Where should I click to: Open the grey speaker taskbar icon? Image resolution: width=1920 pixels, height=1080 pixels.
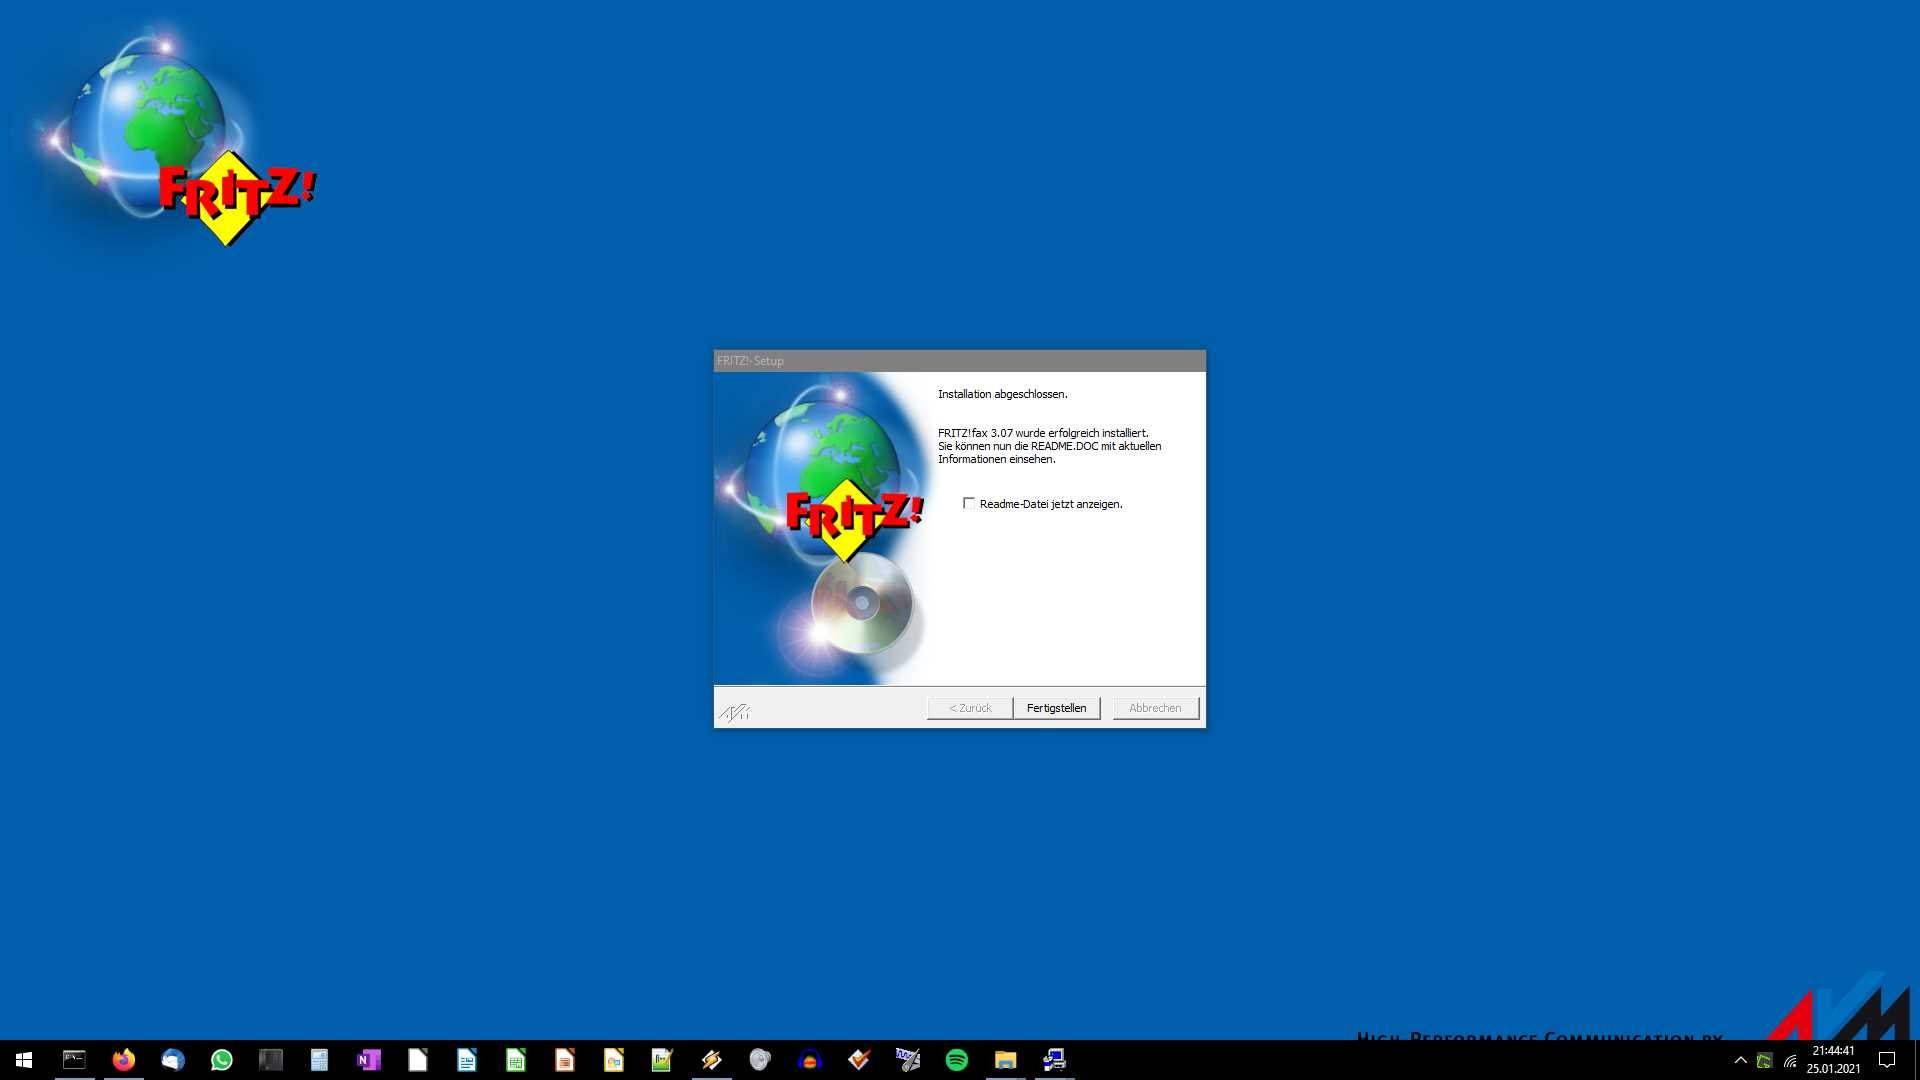point(760,1060)
